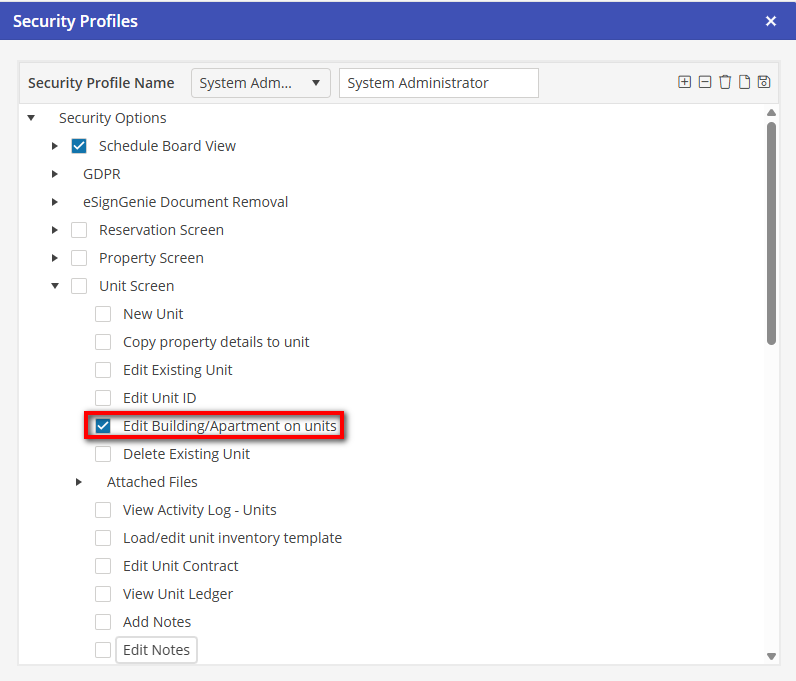This screenshot has height=681, width=796.
Task: Click the collapse all (minus) icon
Action: tap(705, 82)
